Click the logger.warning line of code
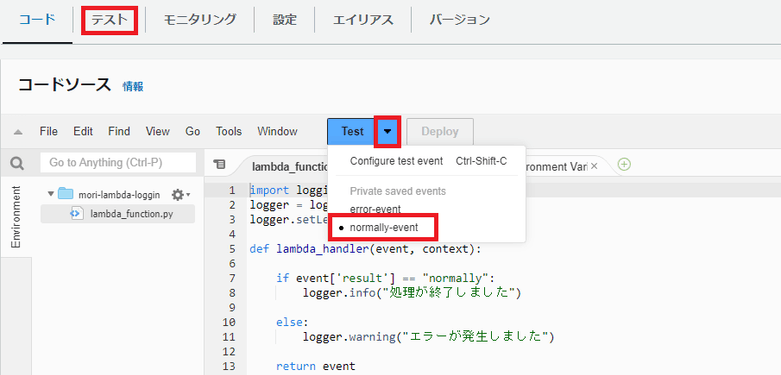Viewport: 781px width, 375px height. (x=428, y=337)
